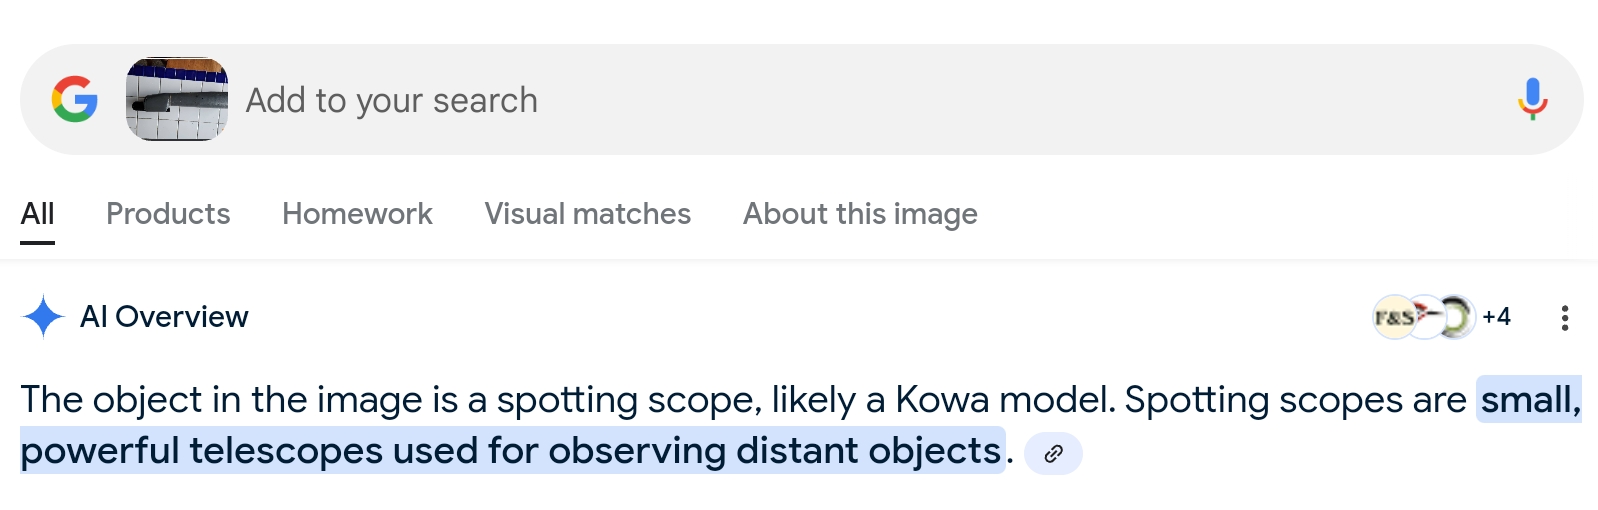1598x510 pixels.
Task: Click the highlighted word "small,"
Action: pos(1530,400)
